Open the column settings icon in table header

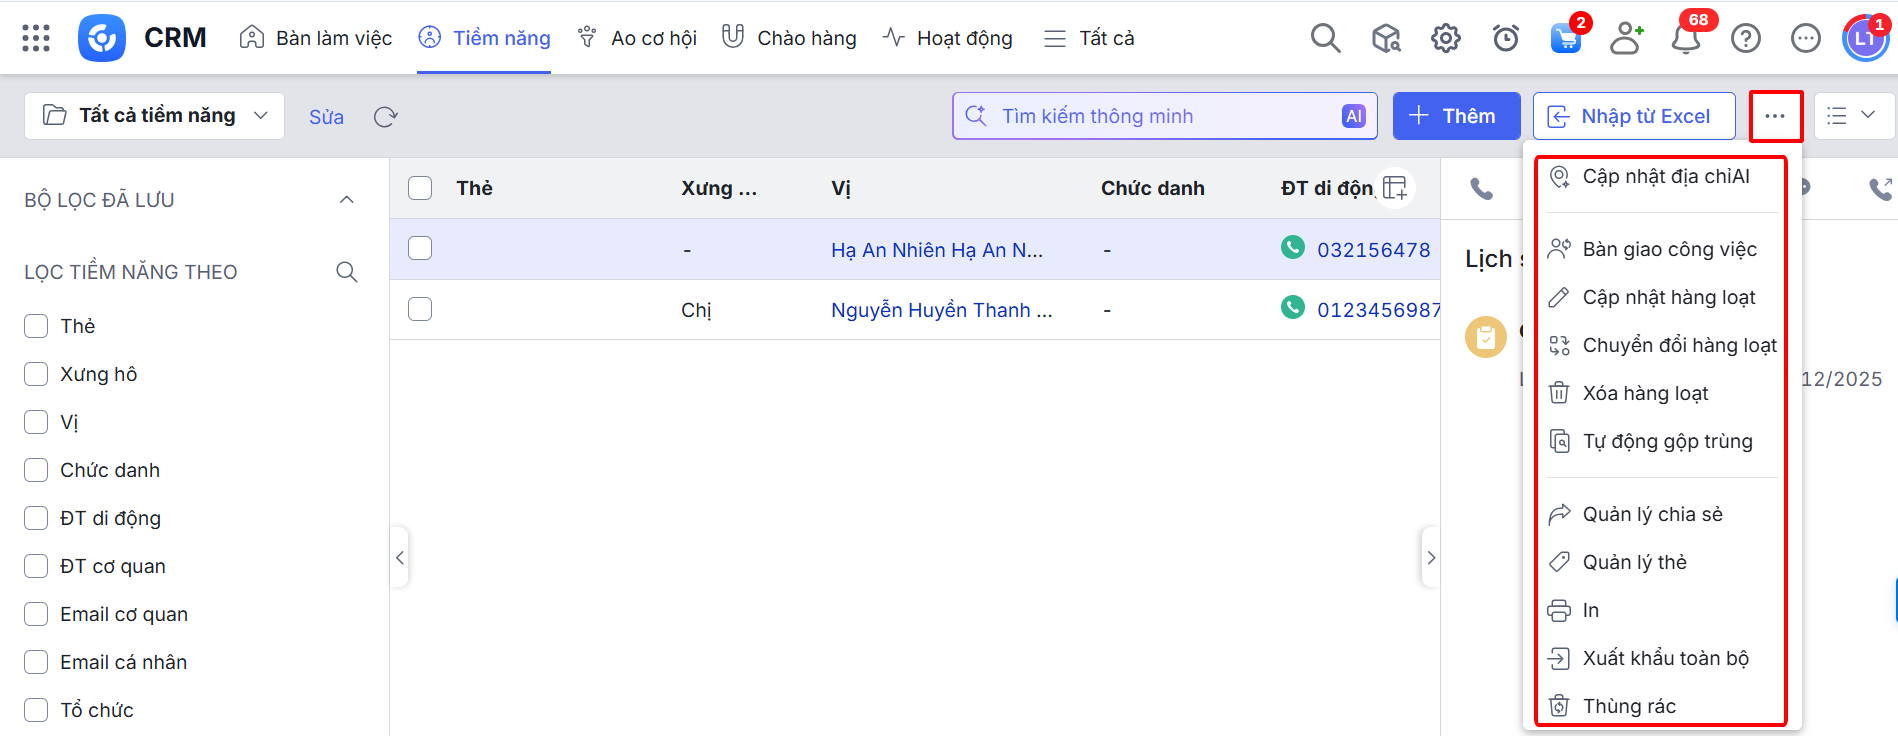1395,187
